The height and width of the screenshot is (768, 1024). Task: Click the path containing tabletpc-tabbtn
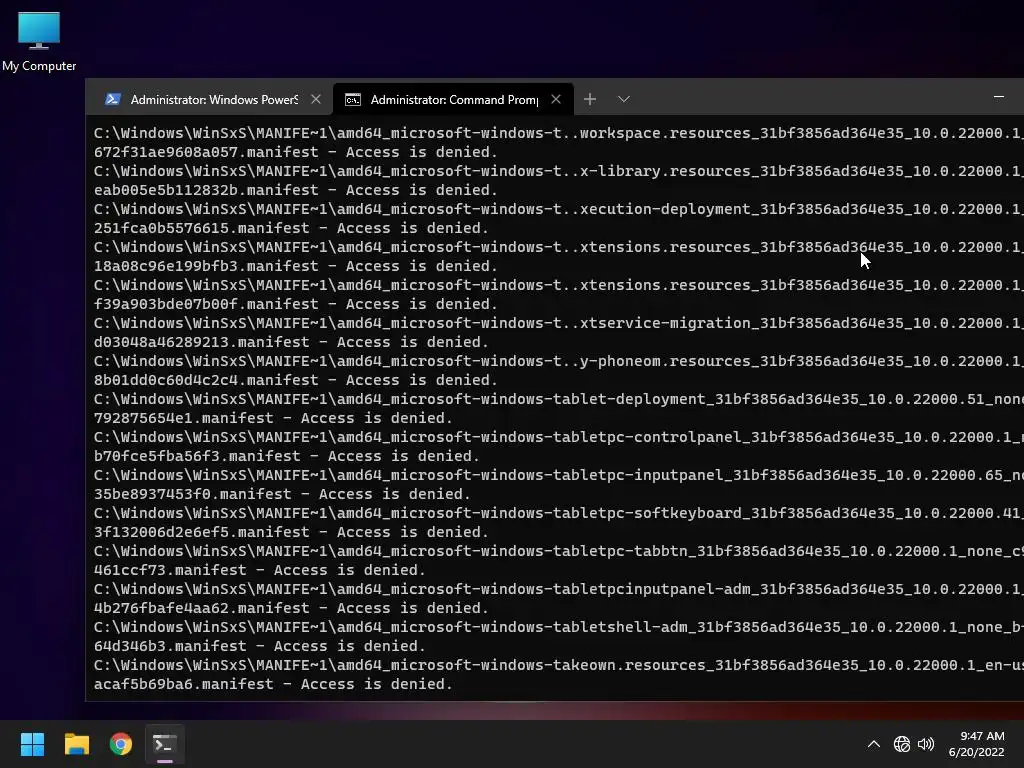click(558, 551)
